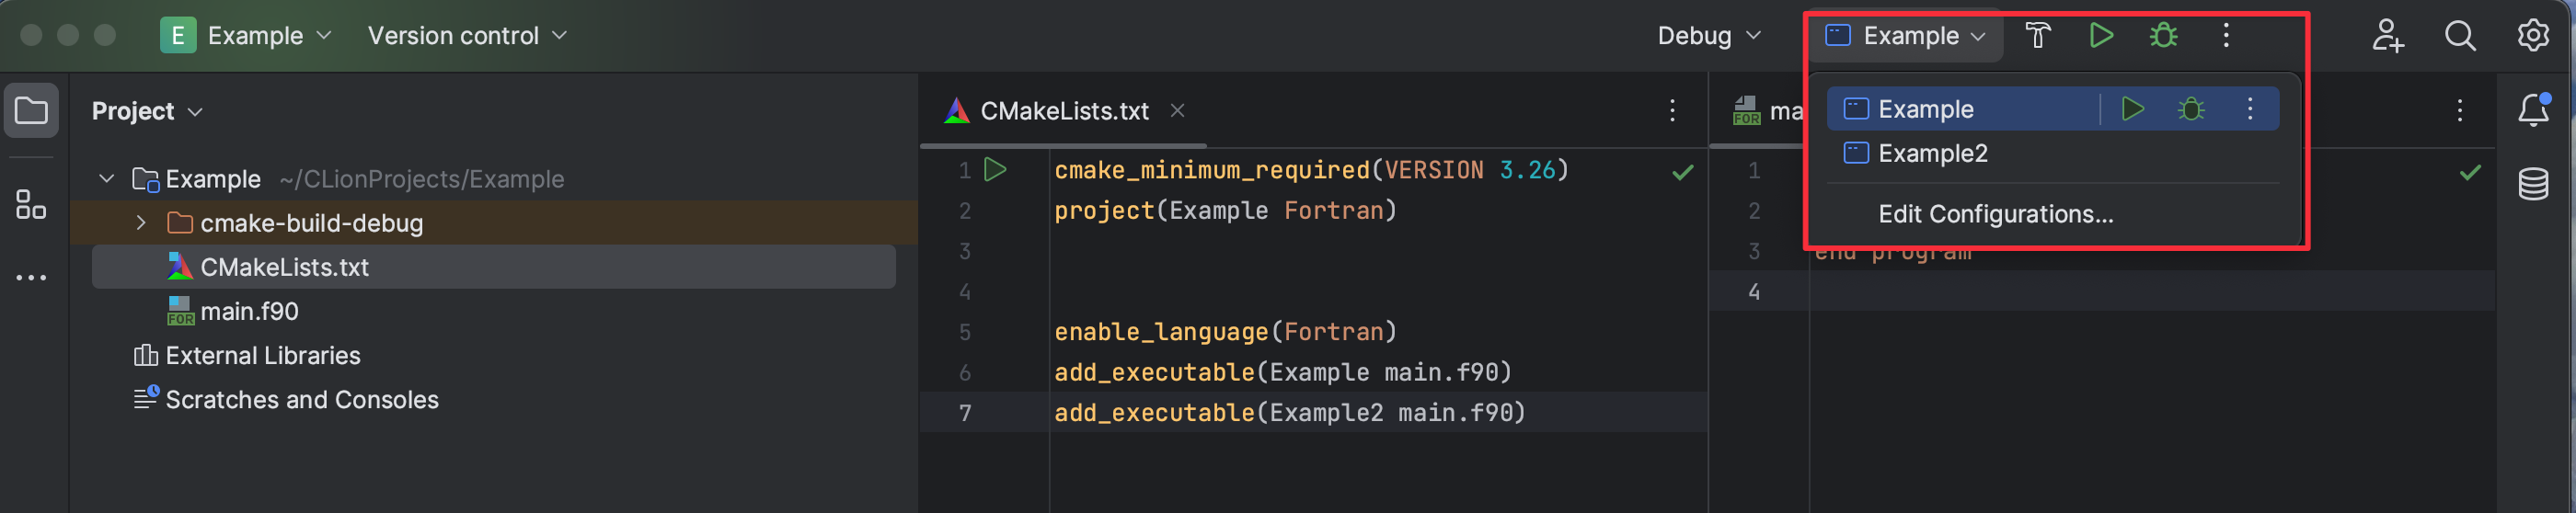Choose Edit Configurations... in the dropdown

coord(1995,214)
